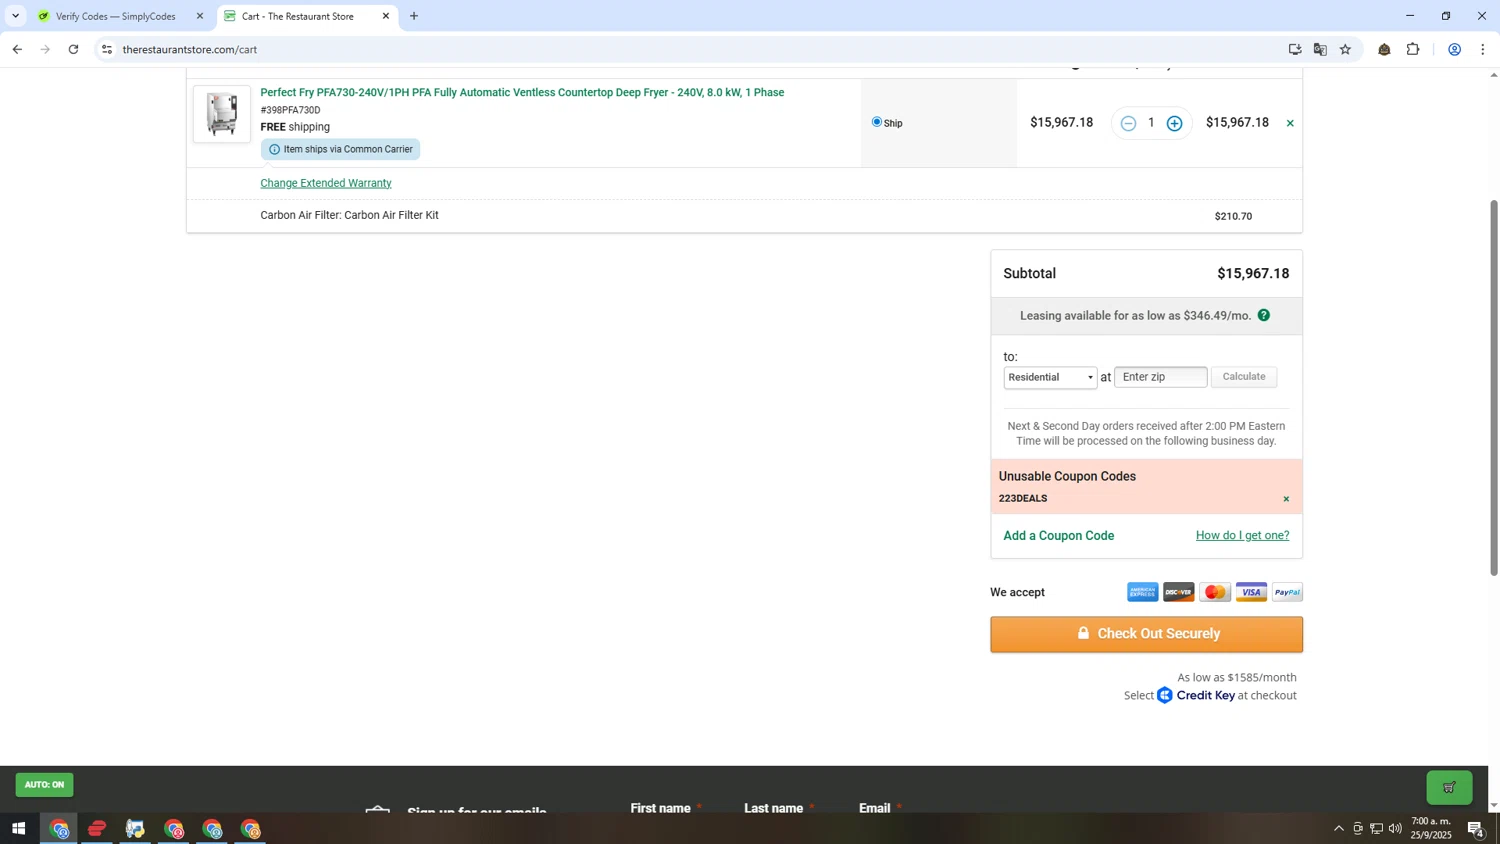Increase fryer quantity with plus icon
This screenshot has width=1500, height=844.
[1175, 123]
